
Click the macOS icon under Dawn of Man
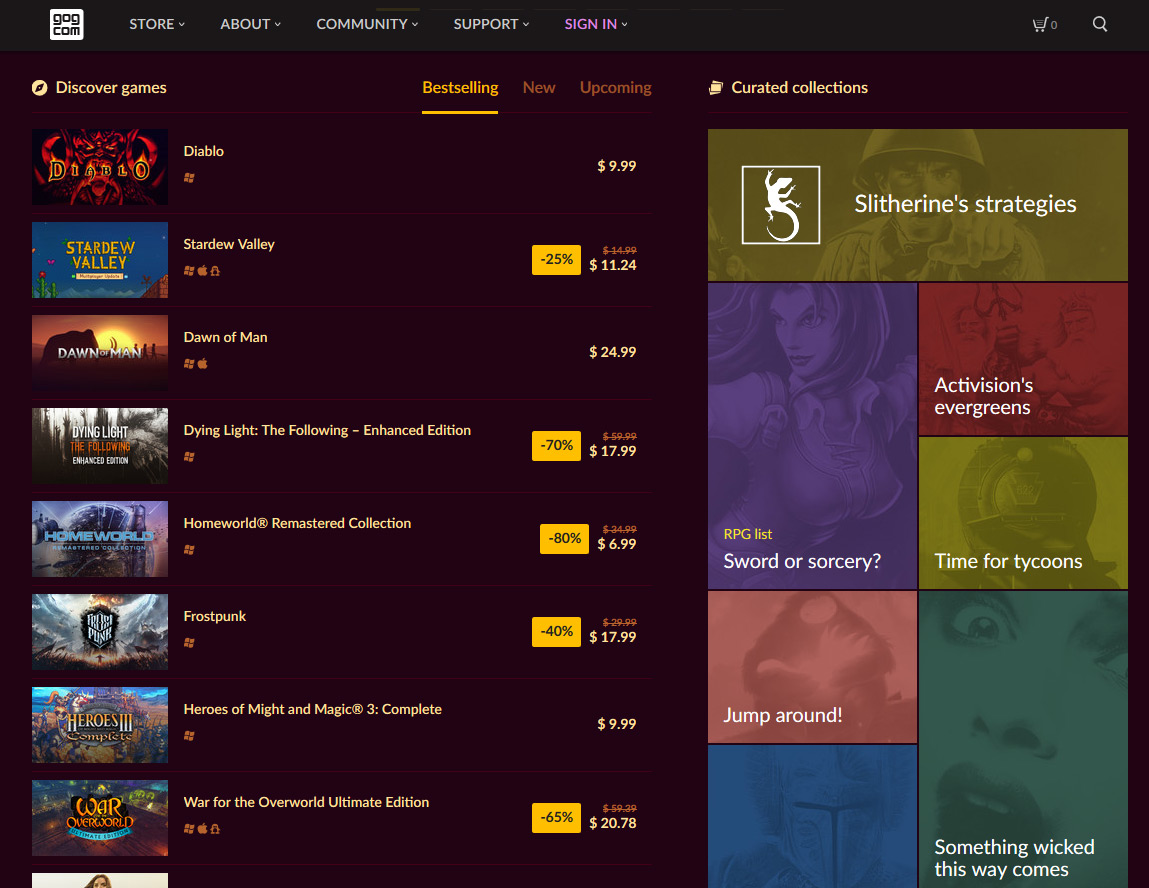(x=202, y=363)
